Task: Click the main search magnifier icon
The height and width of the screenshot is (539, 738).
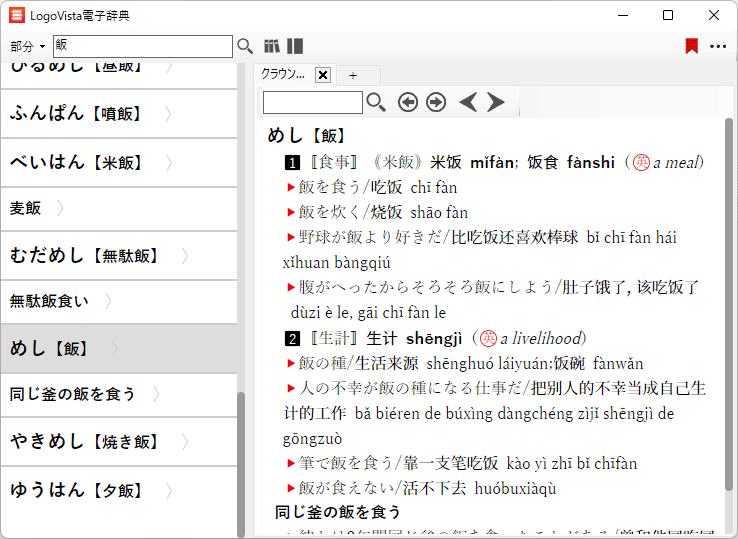Action: tap(245, 46)
